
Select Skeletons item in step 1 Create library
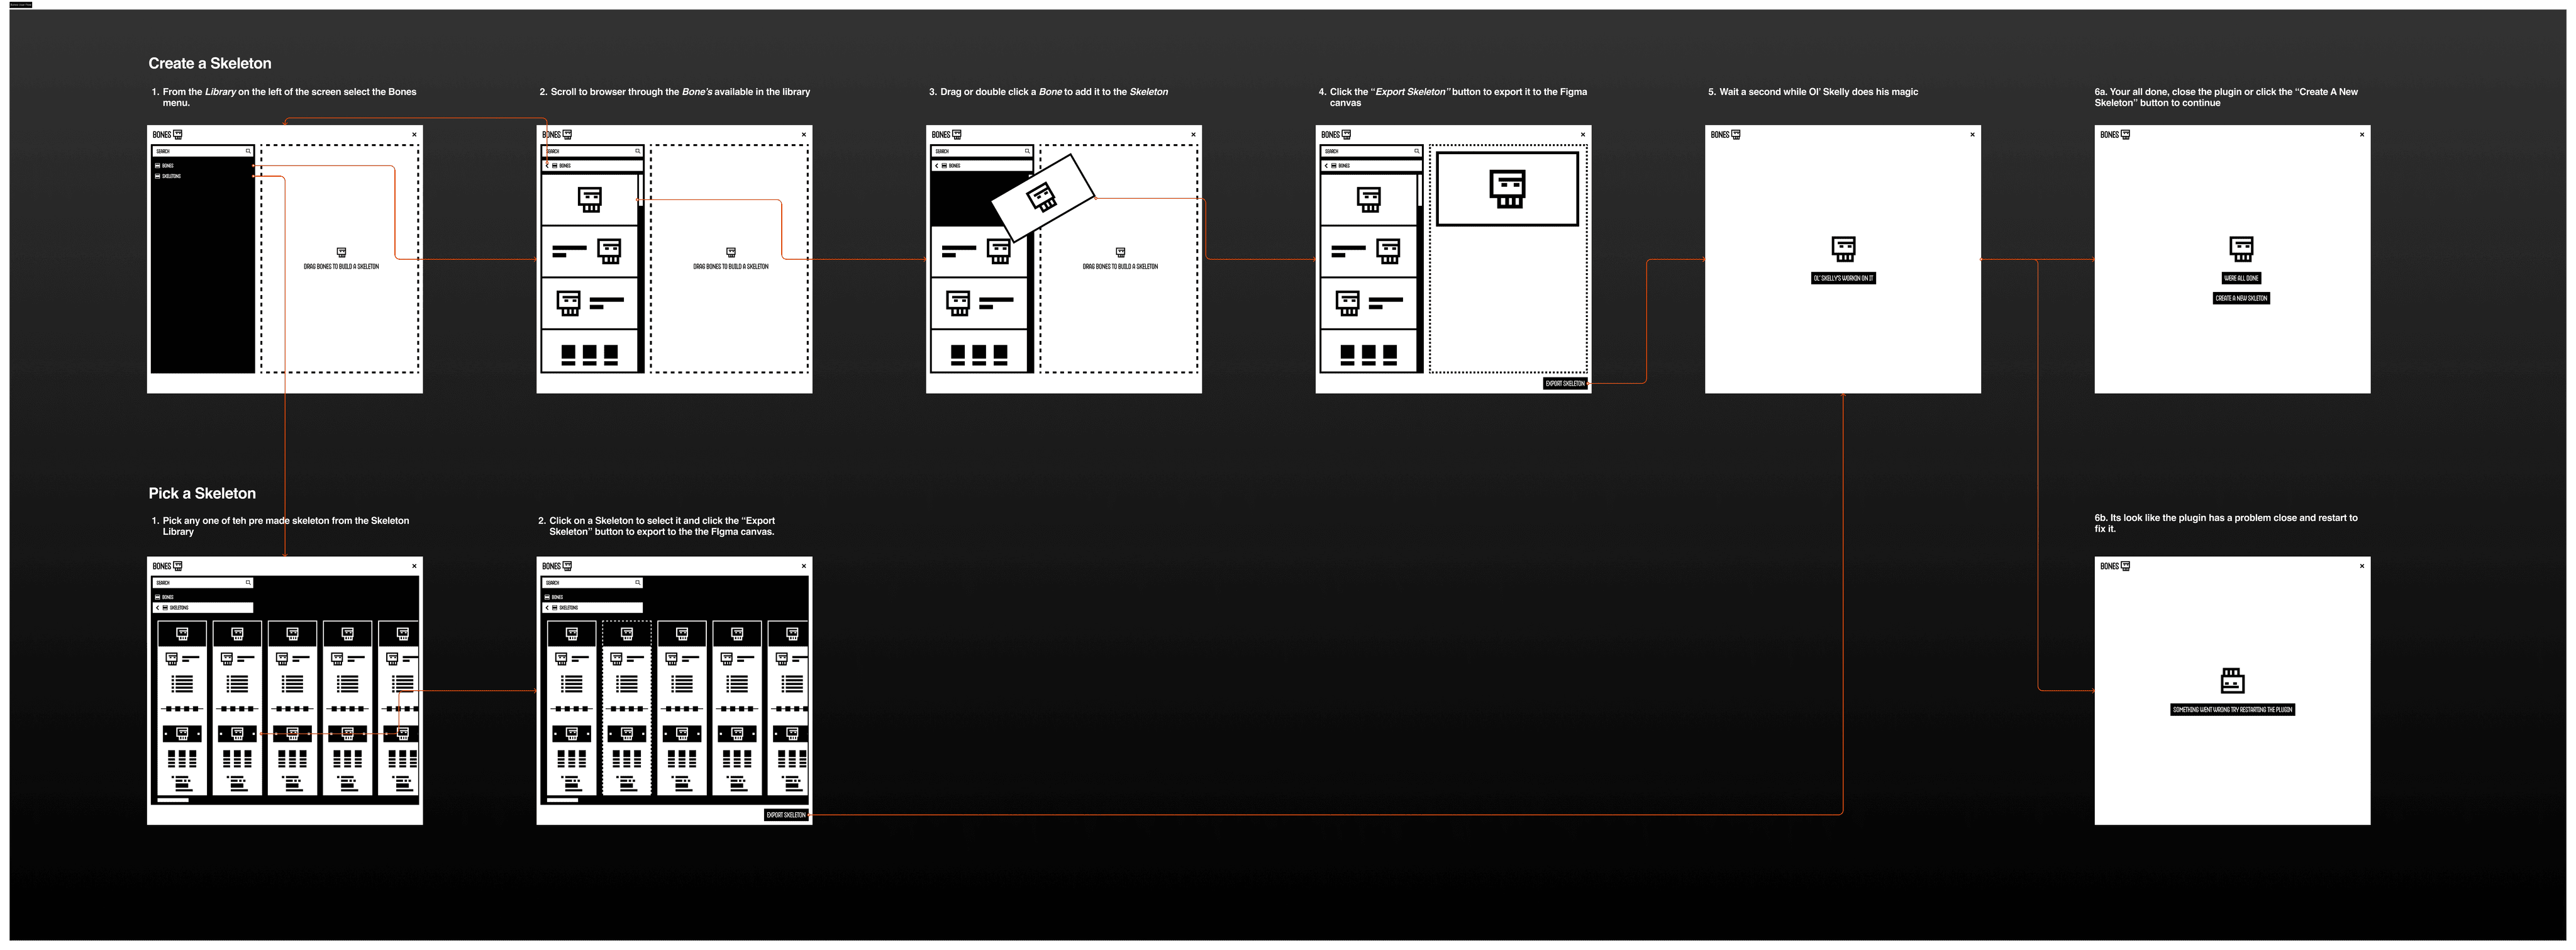(x=171, y=176)
